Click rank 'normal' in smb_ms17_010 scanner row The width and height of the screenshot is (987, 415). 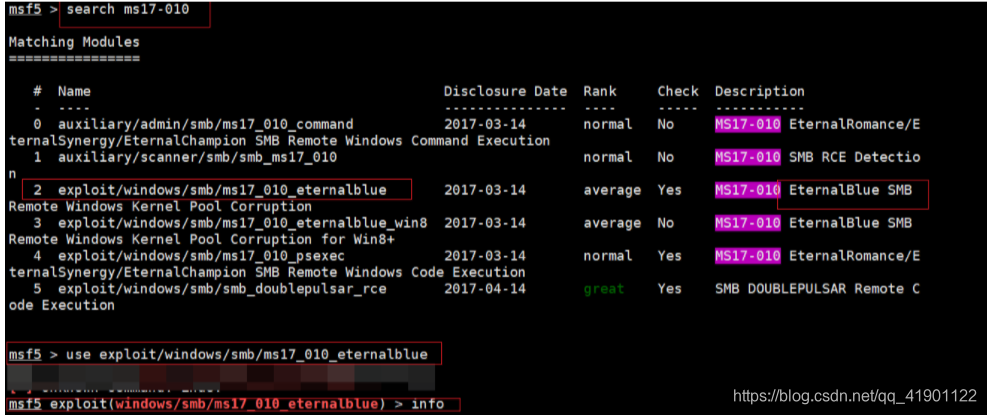608,157
